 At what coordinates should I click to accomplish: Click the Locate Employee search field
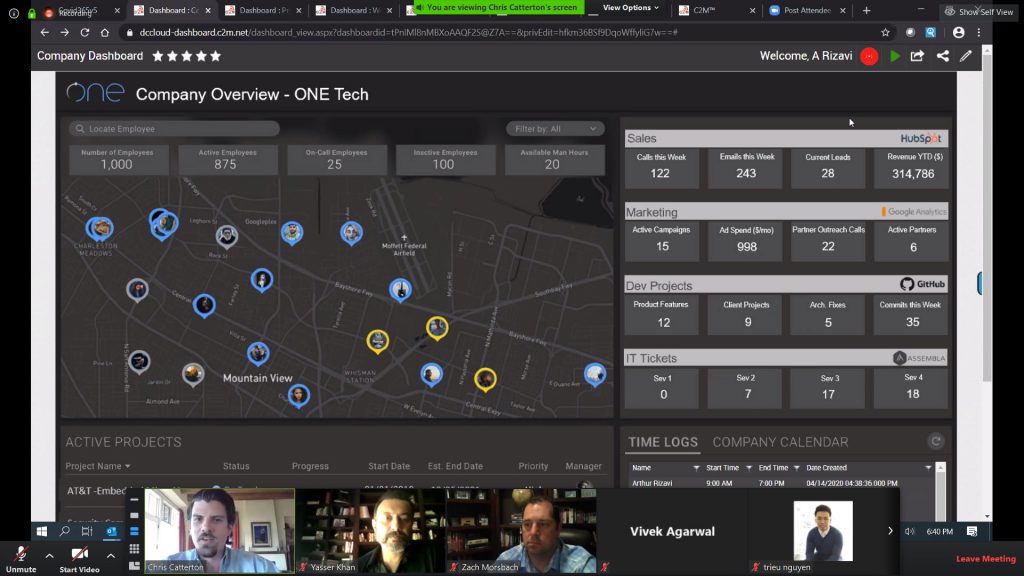click(x=174, y=129)
